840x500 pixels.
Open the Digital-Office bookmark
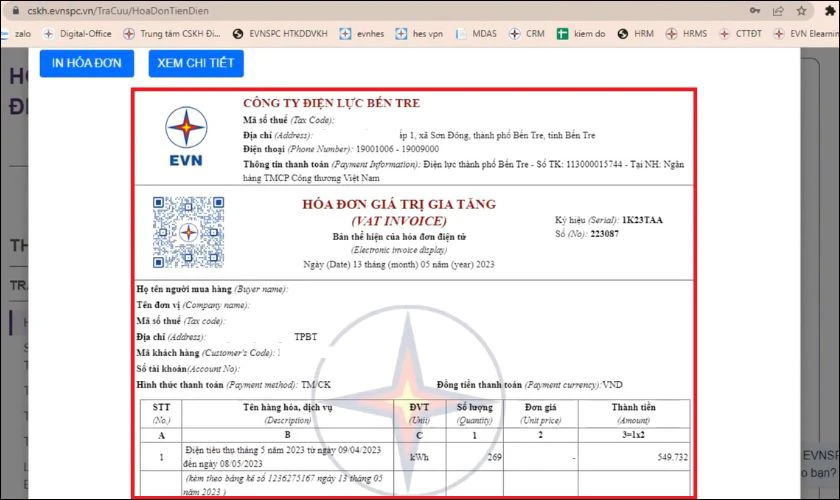tap(78, 34)
